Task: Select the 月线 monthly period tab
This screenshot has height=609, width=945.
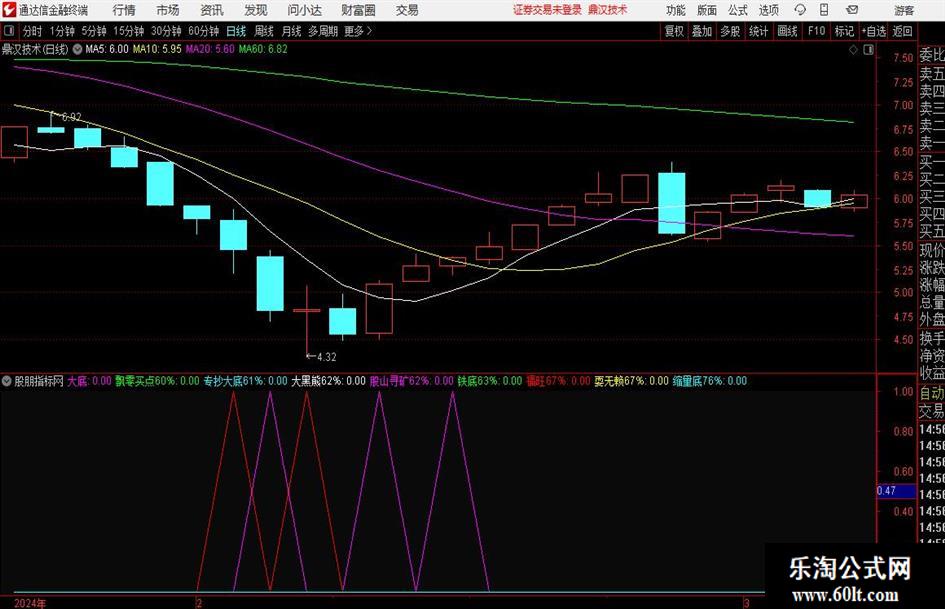Action: click(x=291, y=31)
